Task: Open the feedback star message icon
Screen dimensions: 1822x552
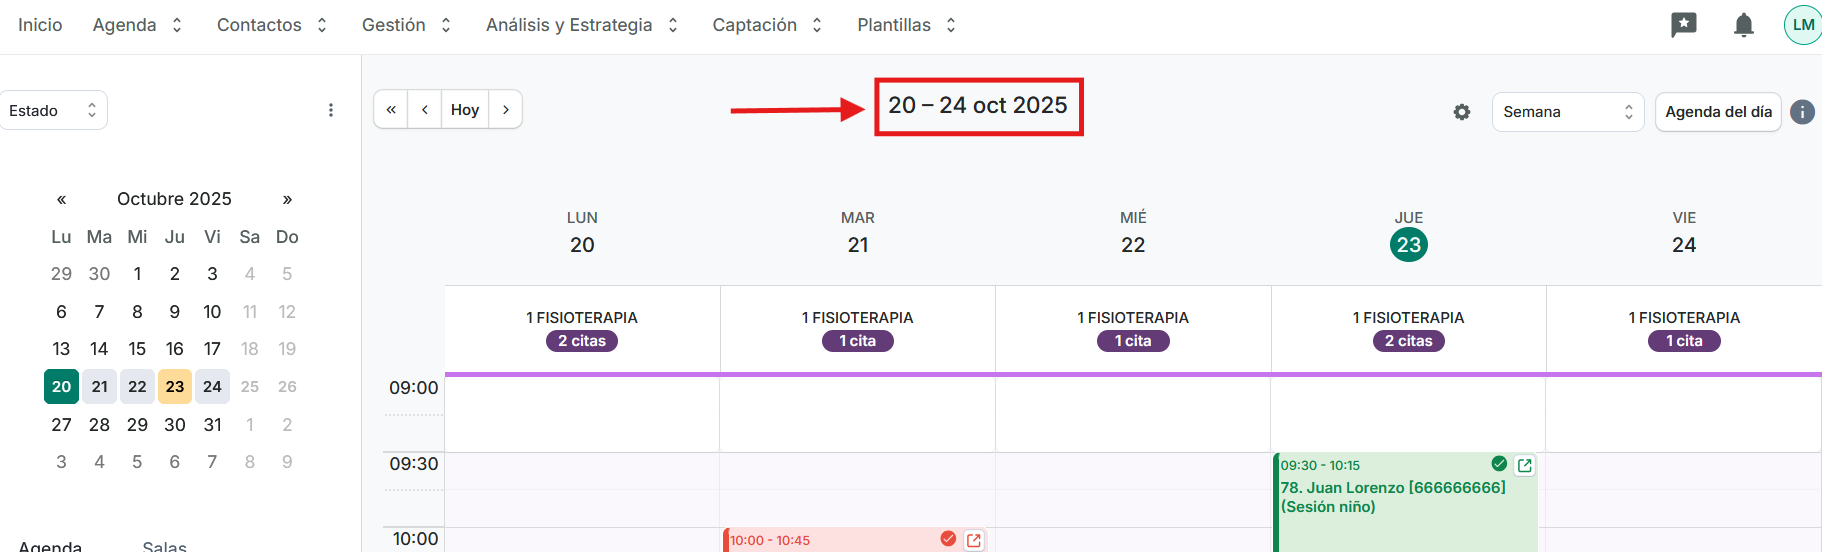Action: click(x=1684, y=25)
